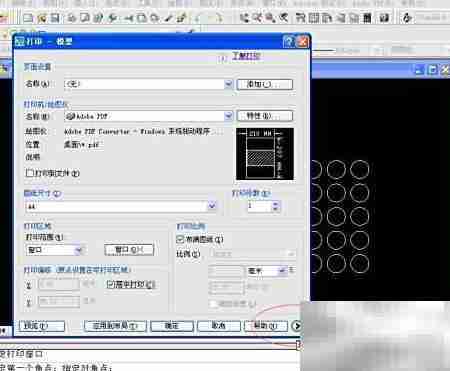The width and height of the screenshot is (450, 371).
Task: Open the 毫米 units dropdown
Action: pyautogui.click(x=282, y=271)
